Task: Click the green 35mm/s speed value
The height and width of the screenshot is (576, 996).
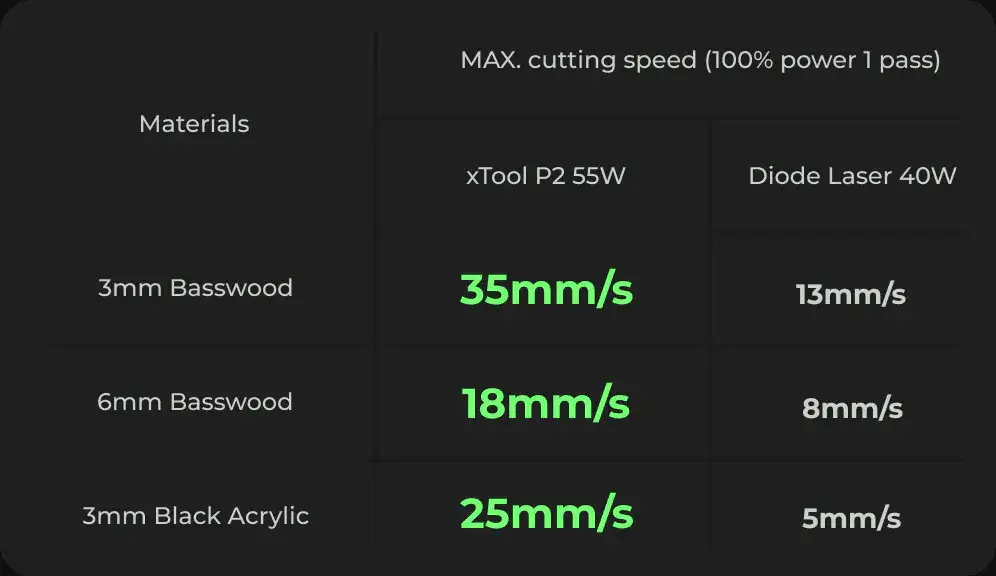Action: pos(546,290)
